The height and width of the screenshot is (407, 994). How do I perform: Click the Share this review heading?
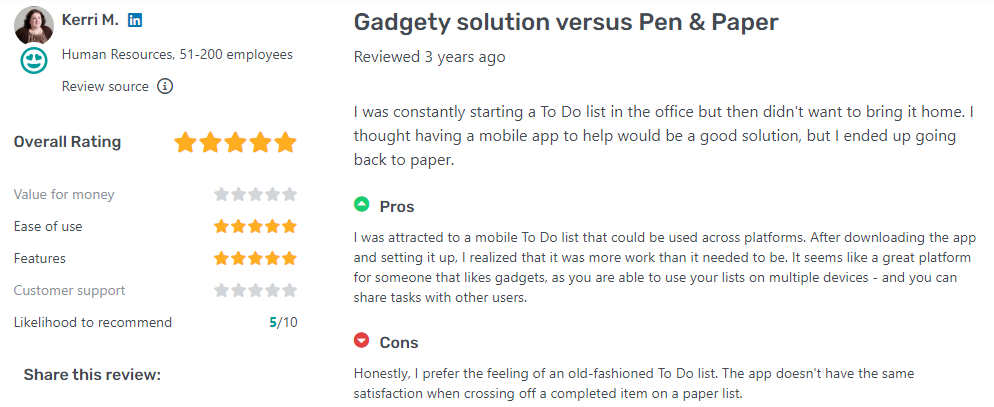click(92, 375)
